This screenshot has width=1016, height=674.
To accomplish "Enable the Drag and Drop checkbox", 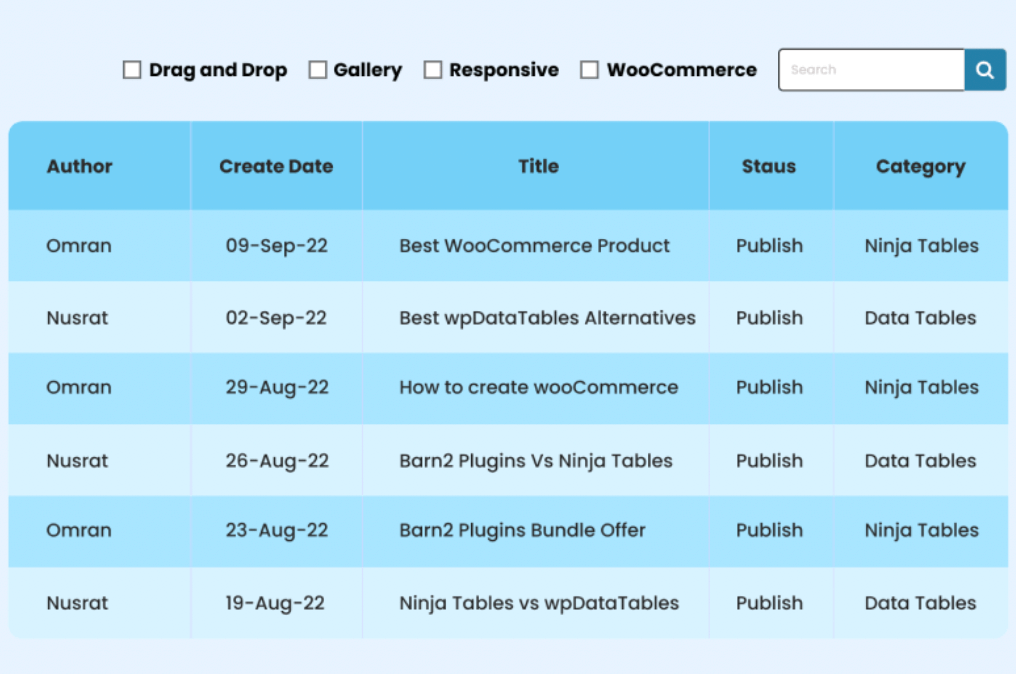I will click(132, 70).
